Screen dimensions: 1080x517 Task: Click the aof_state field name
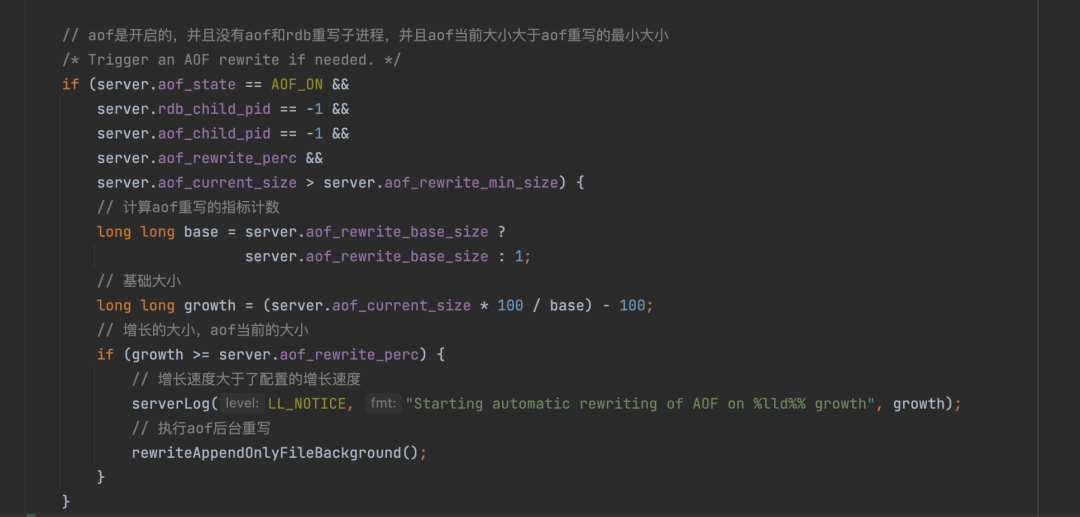click(x=197, y=85)
